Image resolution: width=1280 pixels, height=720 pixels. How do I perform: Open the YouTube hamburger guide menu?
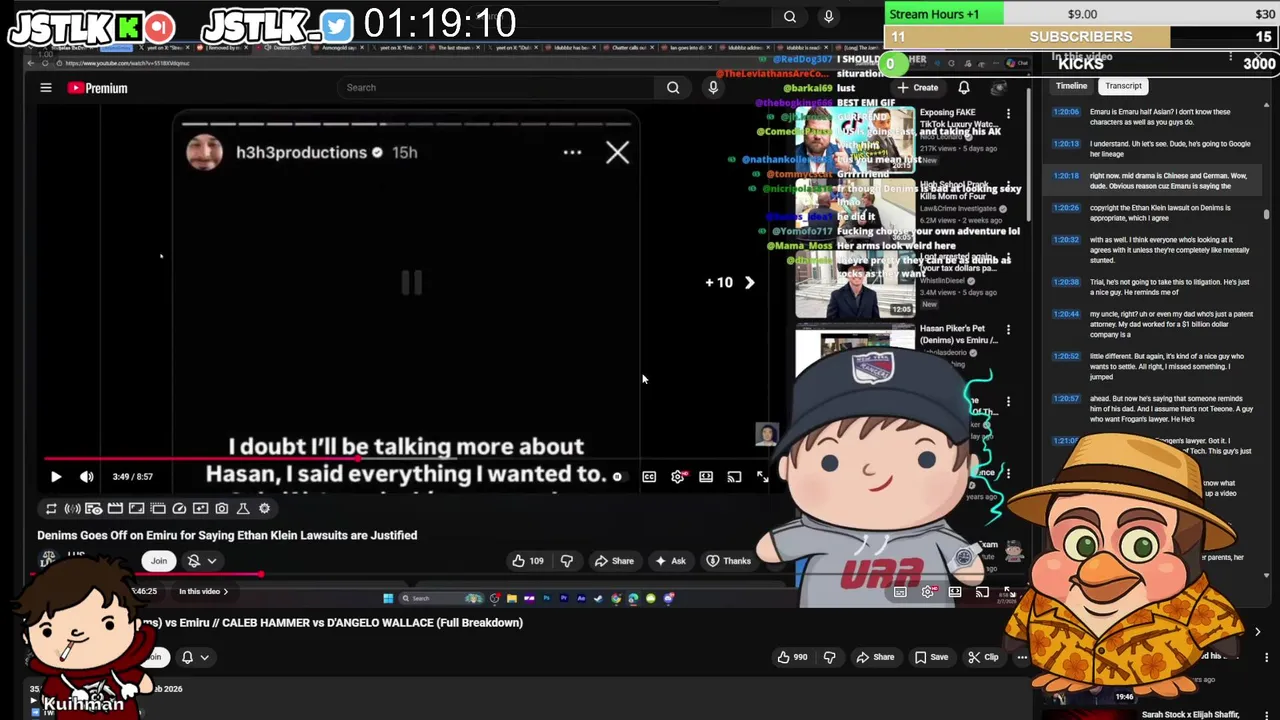coord(46,88)
